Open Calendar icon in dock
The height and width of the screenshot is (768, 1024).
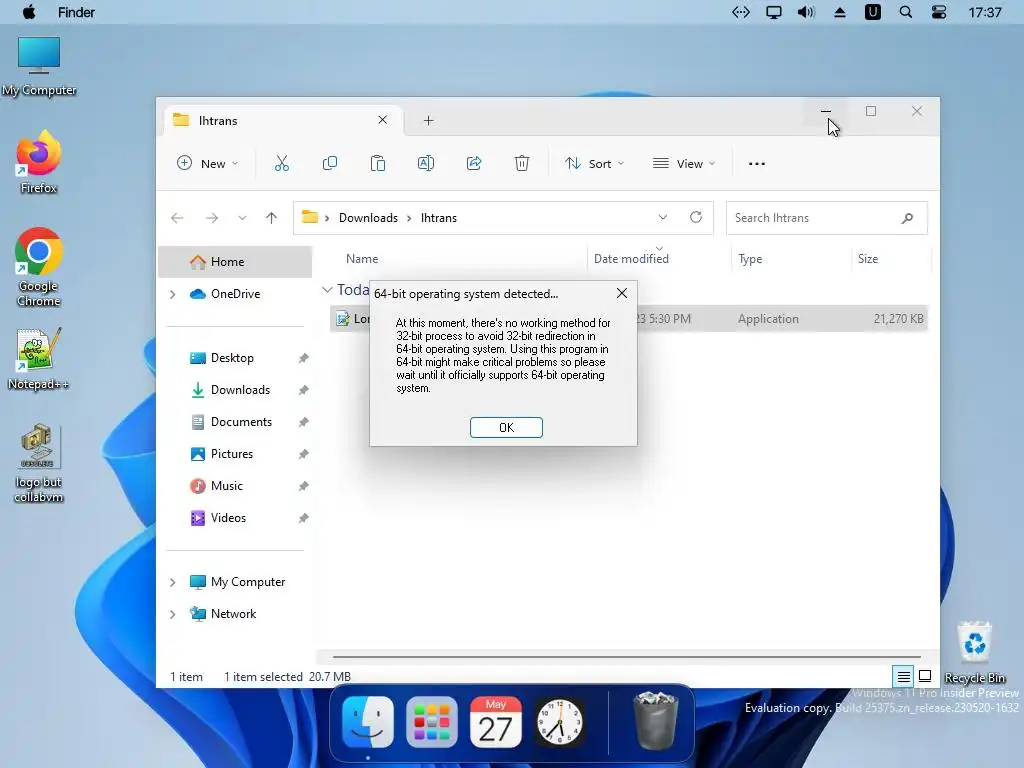[x=496, y=722]
